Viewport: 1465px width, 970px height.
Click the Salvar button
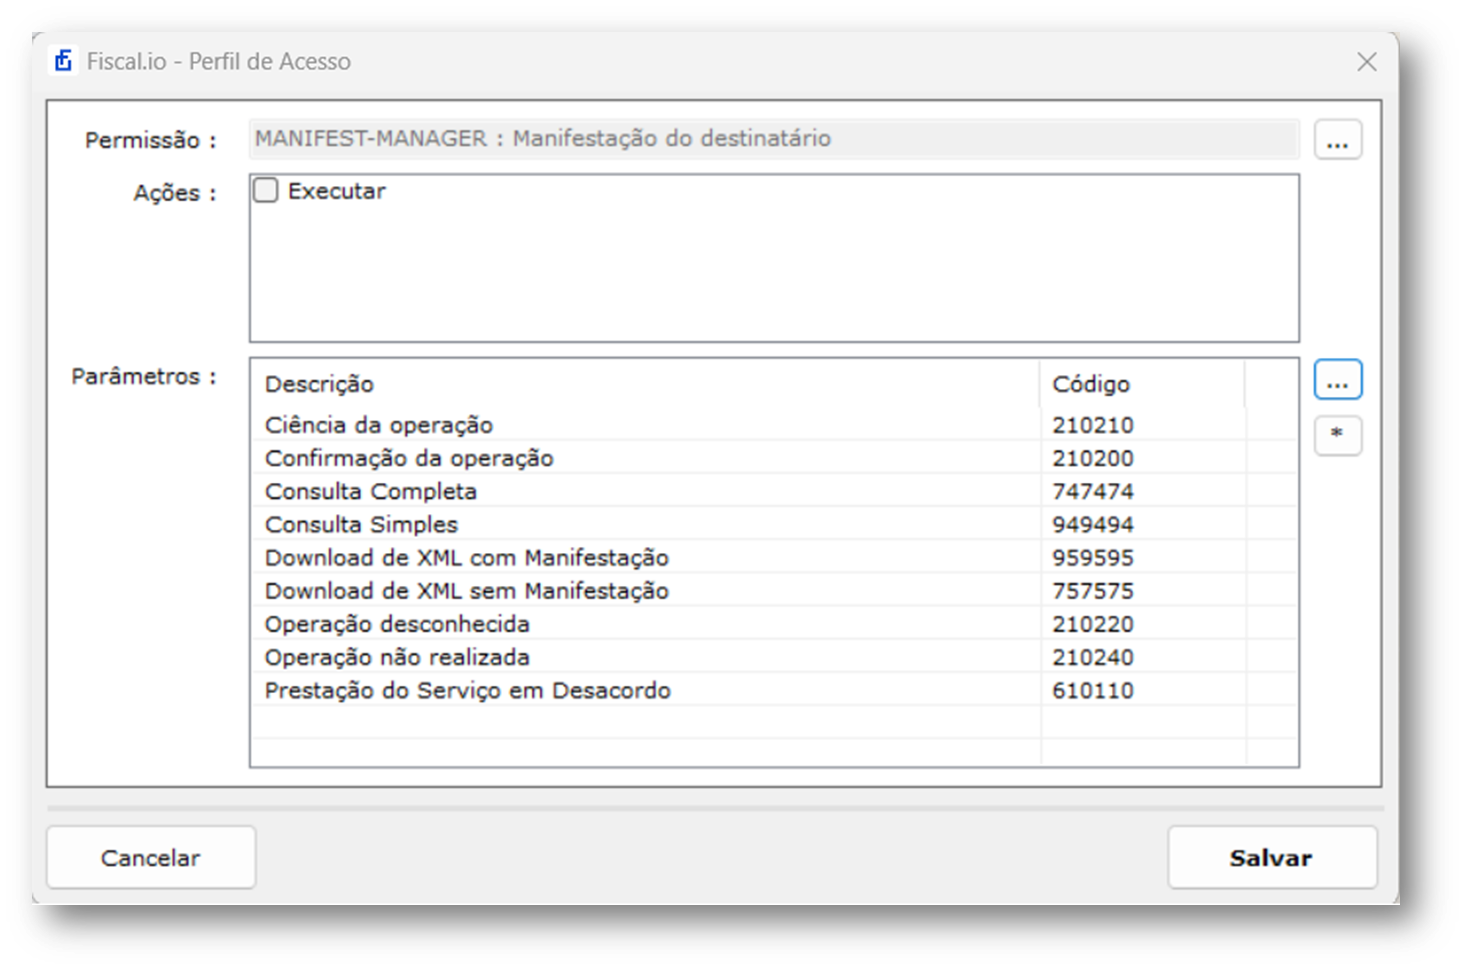pos(1272,857)
